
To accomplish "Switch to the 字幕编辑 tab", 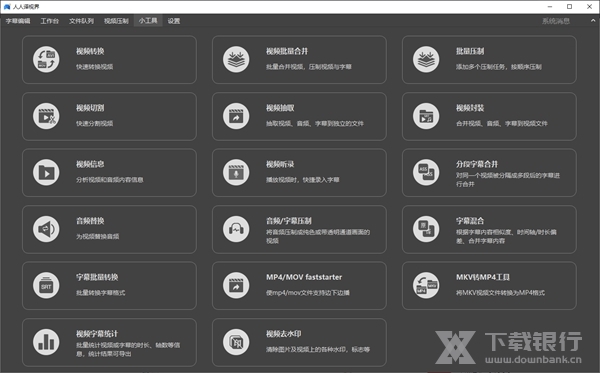I will [18, 21].
